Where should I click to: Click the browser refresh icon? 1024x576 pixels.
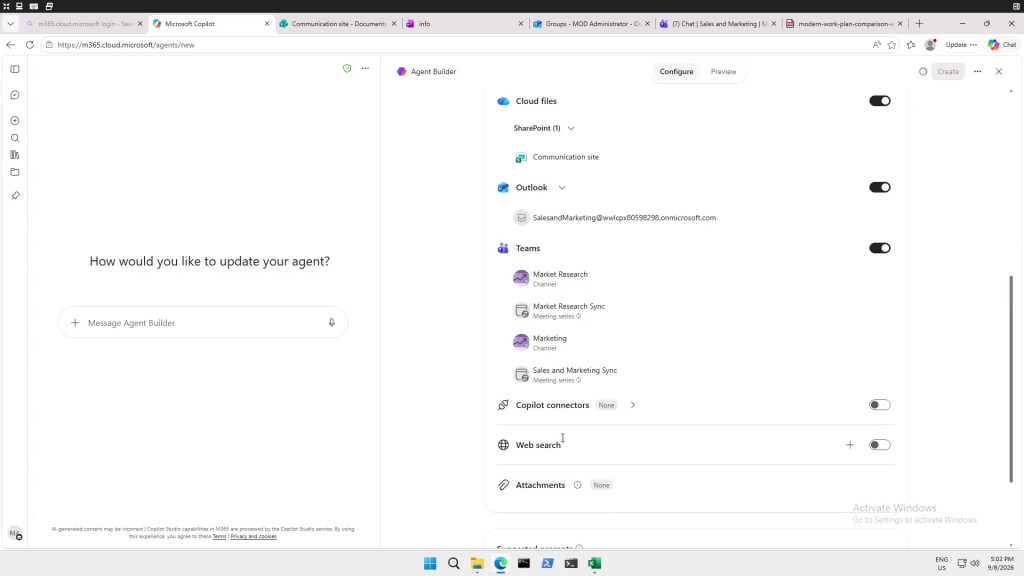point(30,45)
